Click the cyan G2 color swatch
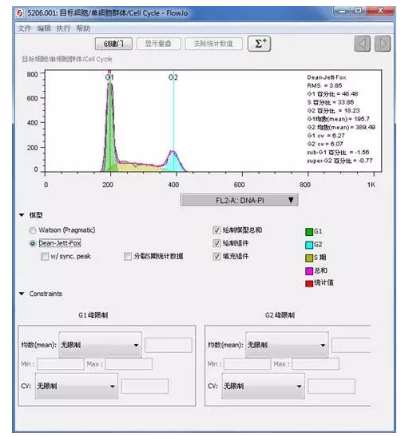 309,245
